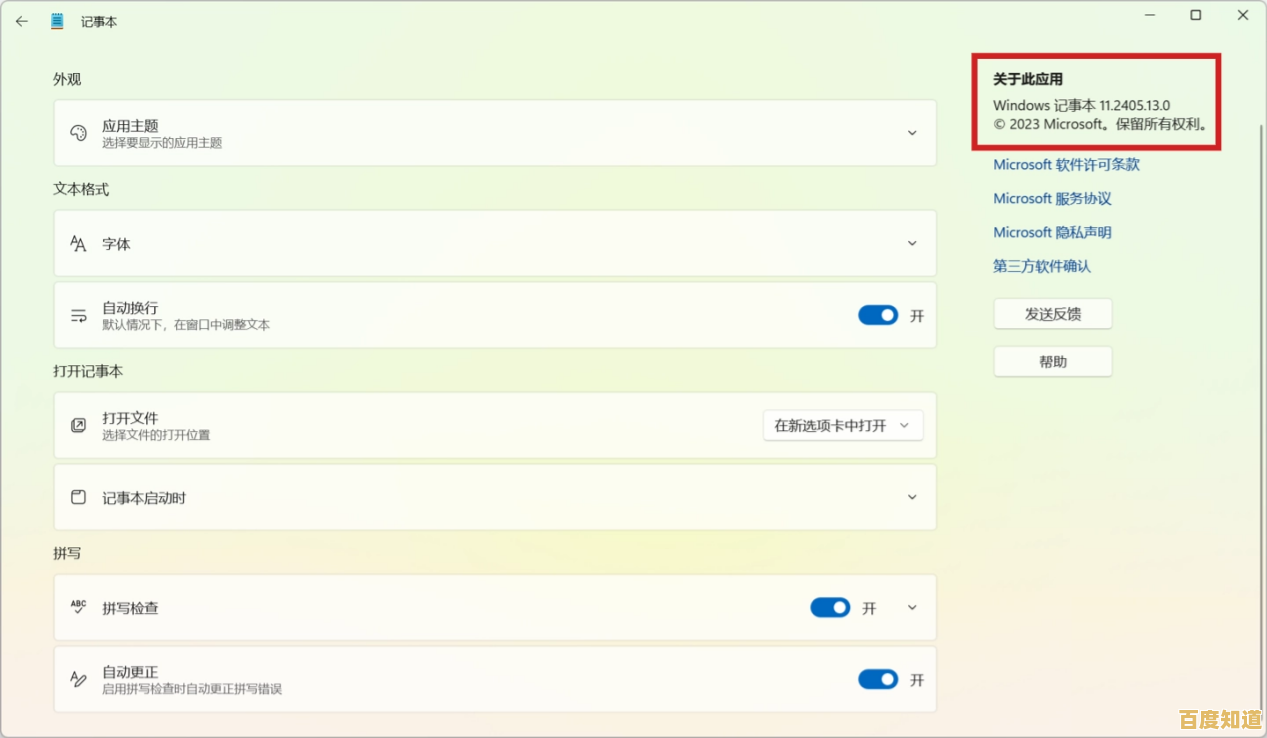1267x738 pixels.
Task: Expand the 应用主题 section chevron
Action: [912, 133]
